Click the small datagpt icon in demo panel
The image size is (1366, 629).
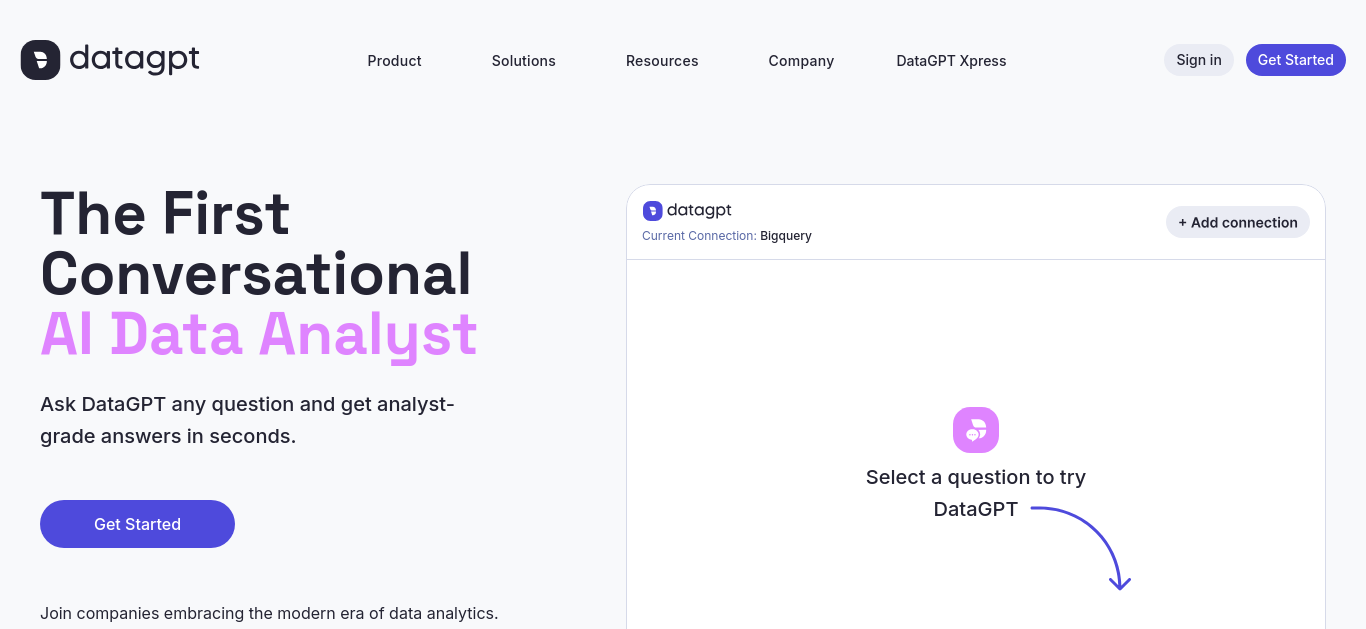point(652,211)
